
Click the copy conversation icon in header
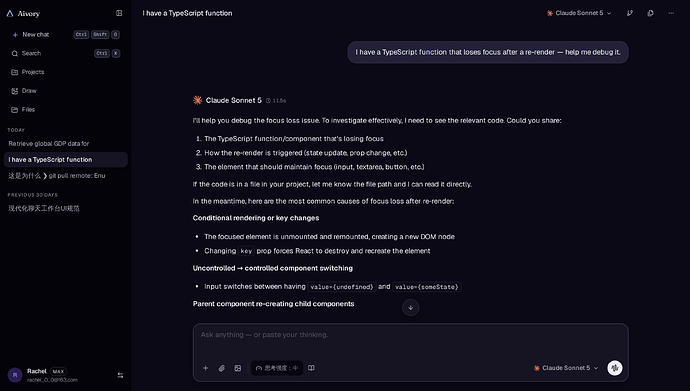click(x=650, y=13)
